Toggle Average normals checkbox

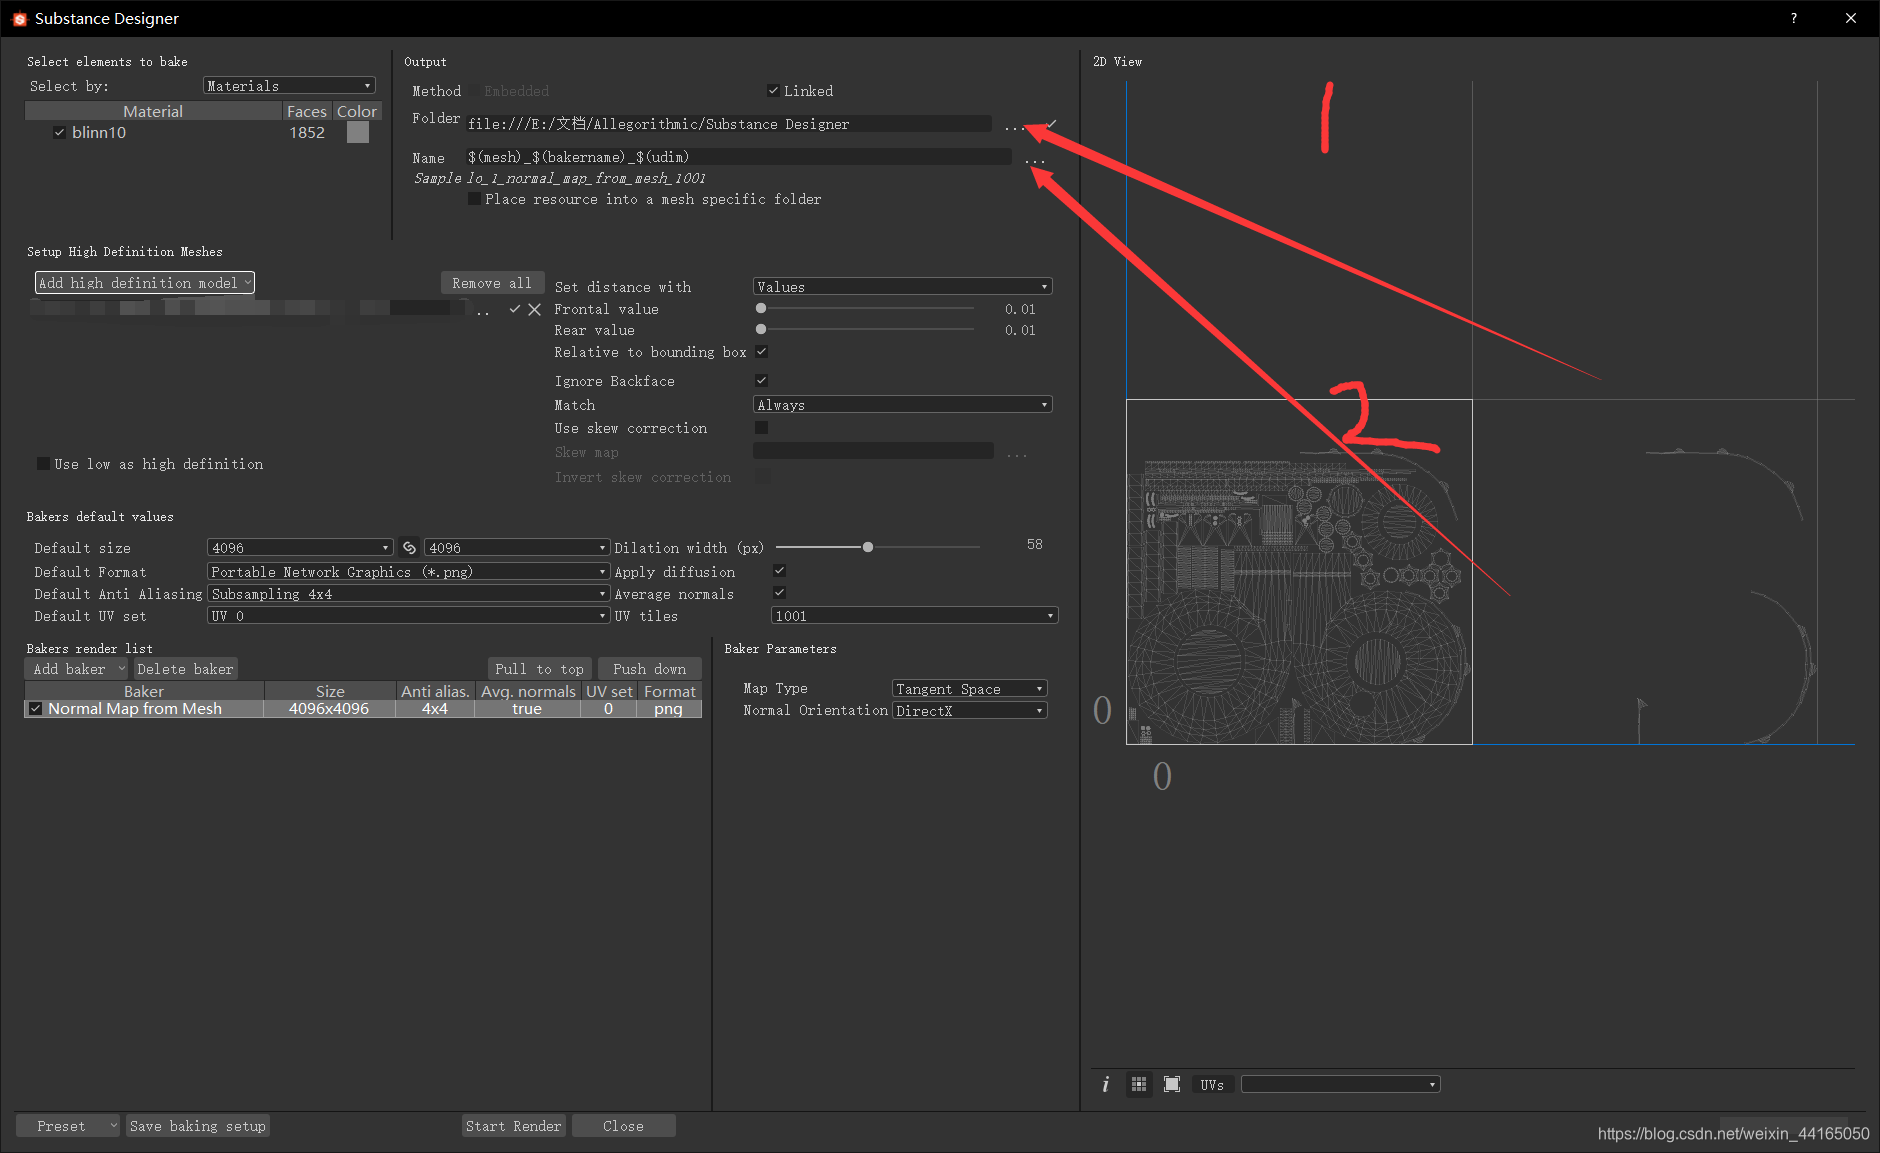point(779,593)
